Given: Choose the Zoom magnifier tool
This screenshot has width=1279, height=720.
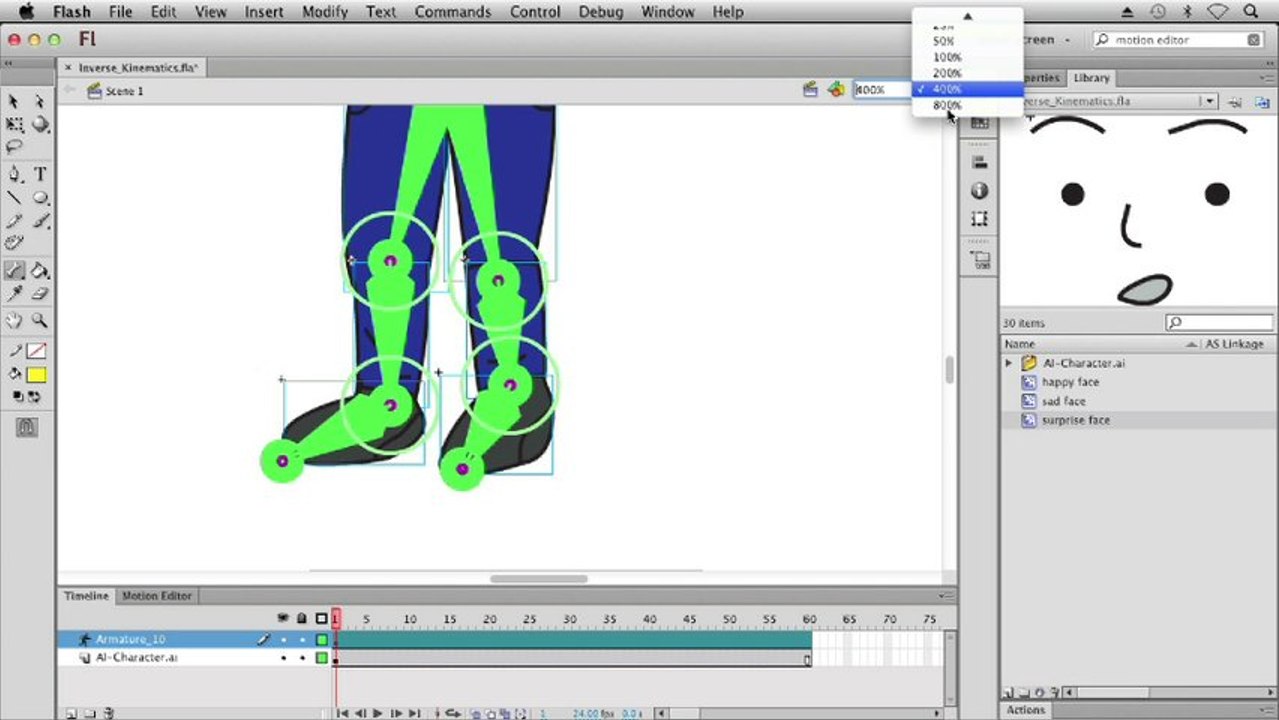Looking at the screenshot, I should 40,321.
